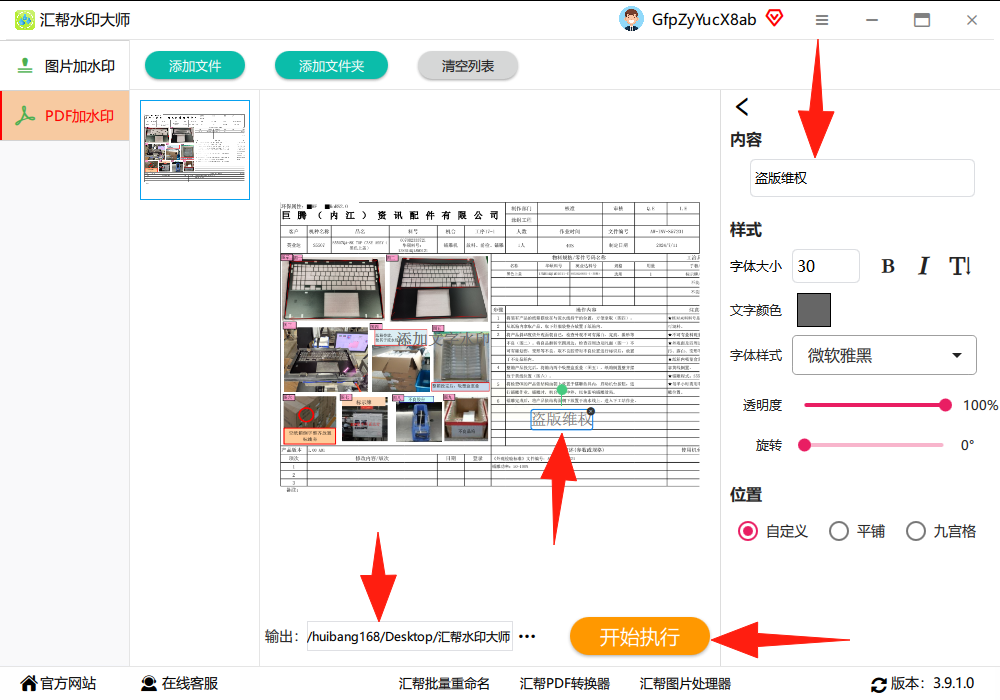This screenshot has height=700, width=1000.
Task: Click the orange 开始执行 button
Action: [x=640, y=636]
